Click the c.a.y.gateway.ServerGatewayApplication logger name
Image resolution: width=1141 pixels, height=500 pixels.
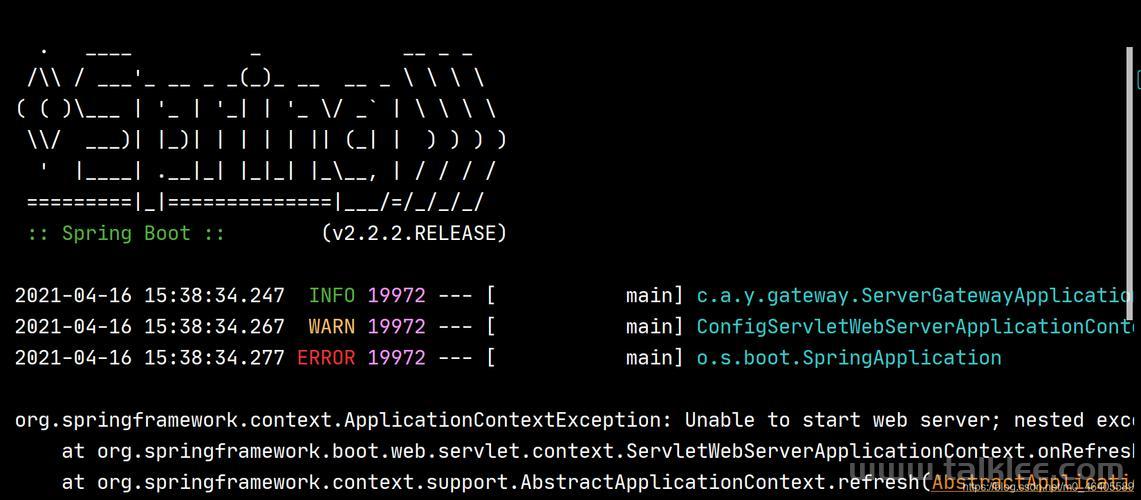(x=912, y=296)
